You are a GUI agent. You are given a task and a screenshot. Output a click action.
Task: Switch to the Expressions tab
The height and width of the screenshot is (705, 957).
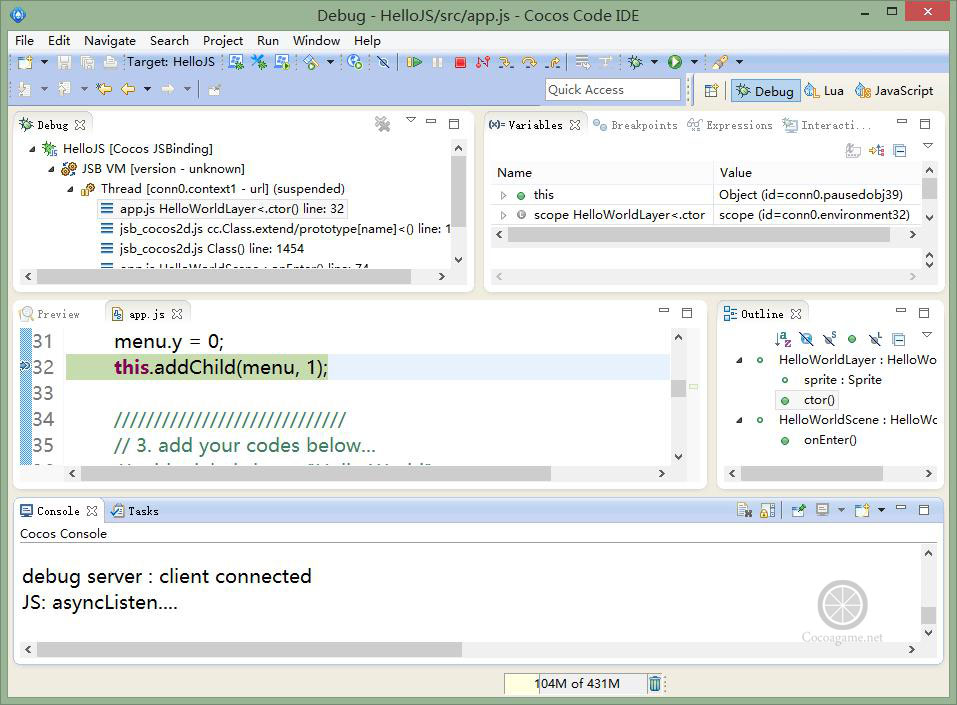coord(731,125)
